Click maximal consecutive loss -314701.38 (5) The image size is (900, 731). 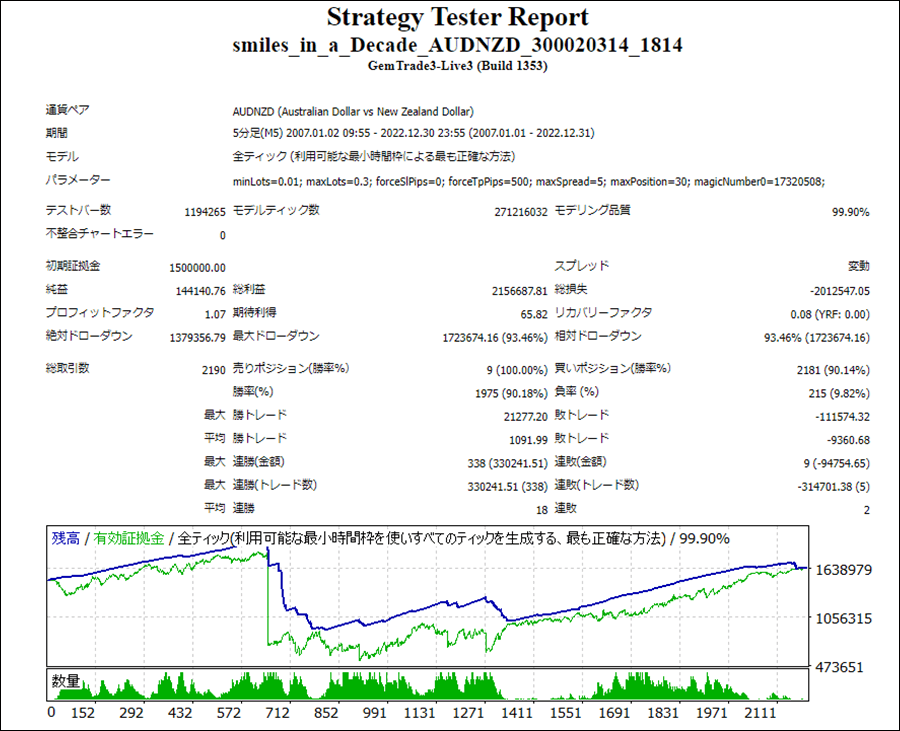pyautogui.click(x=833, y=487)
